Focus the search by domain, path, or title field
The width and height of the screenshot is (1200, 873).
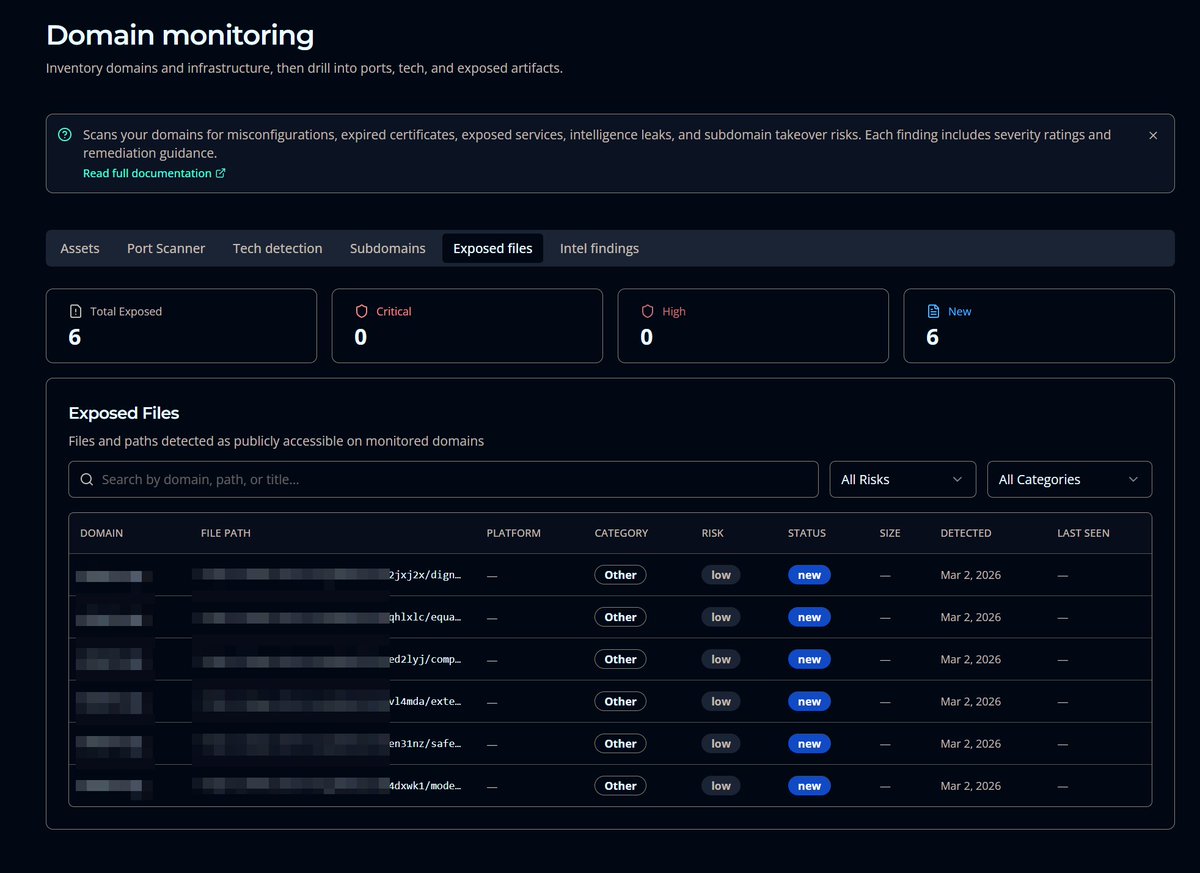point(443,479)
